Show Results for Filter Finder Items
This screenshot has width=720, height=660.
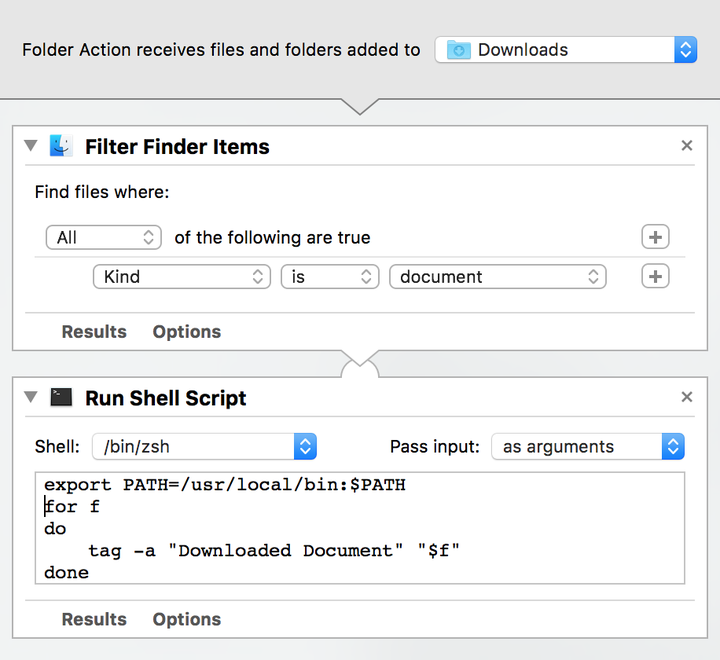pos(94,332)
